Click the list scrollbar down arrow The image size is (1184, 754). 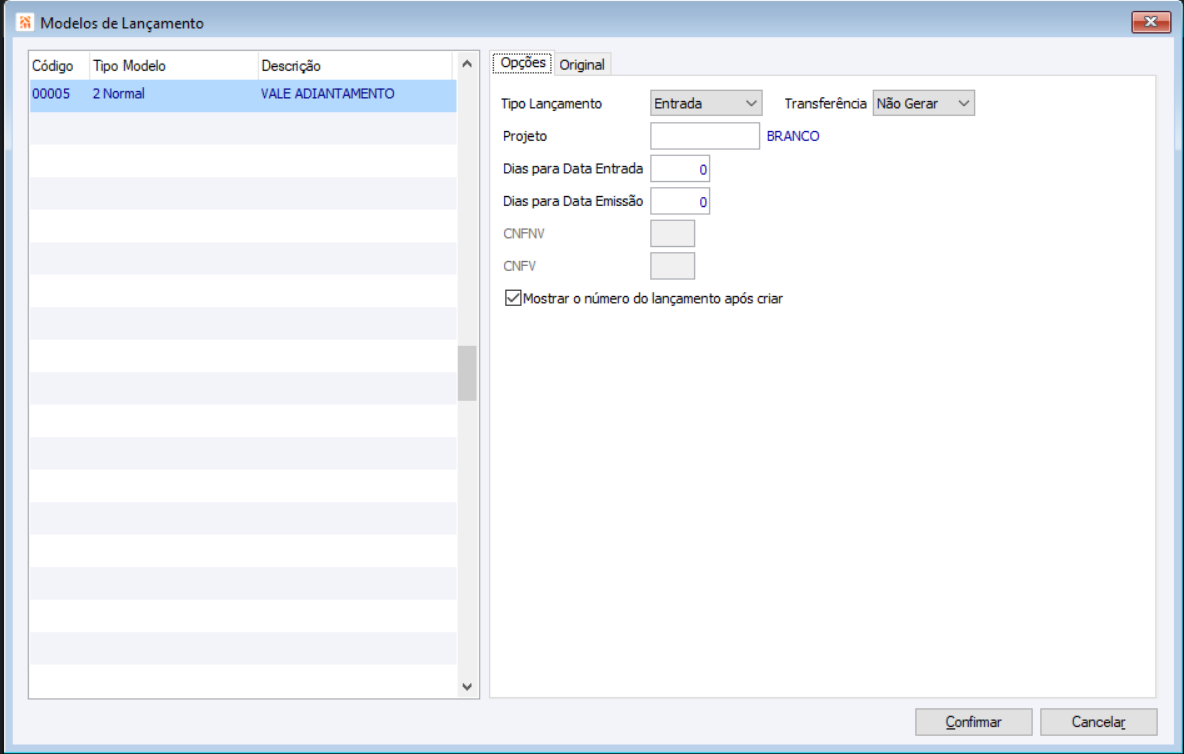coord(467,687)
